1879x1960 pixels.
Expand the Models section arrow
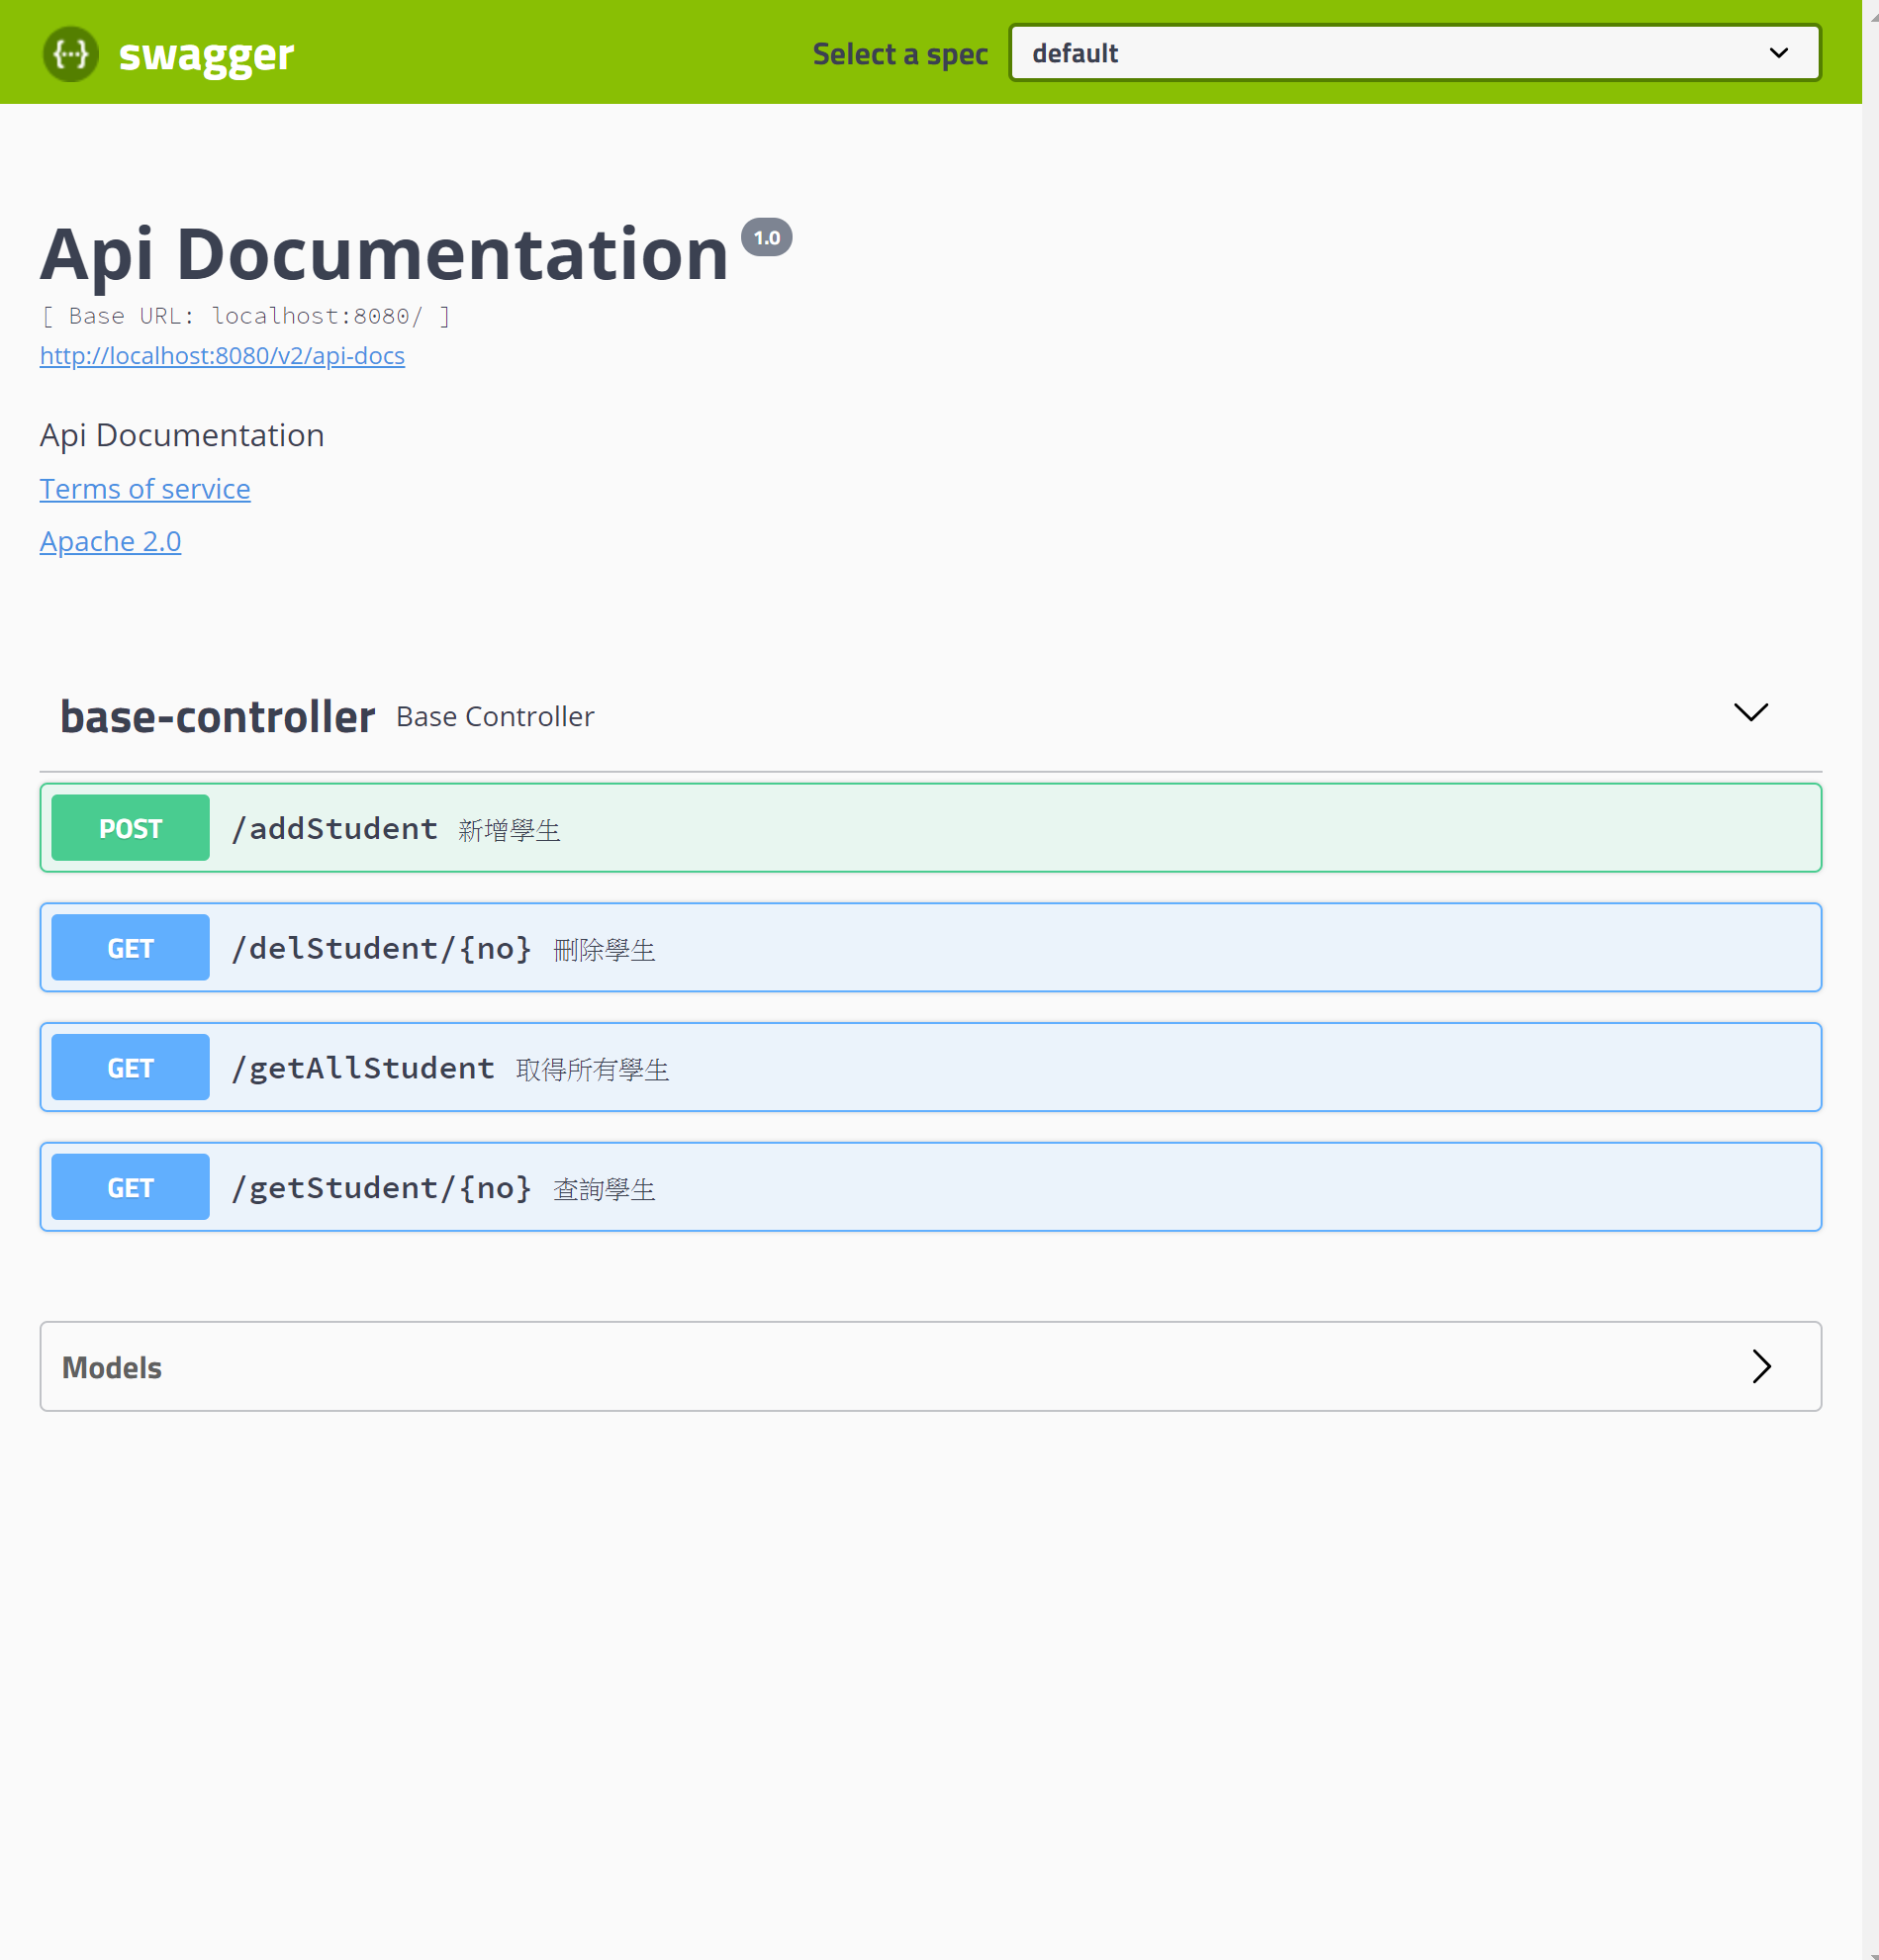tap(1761, 1366)
